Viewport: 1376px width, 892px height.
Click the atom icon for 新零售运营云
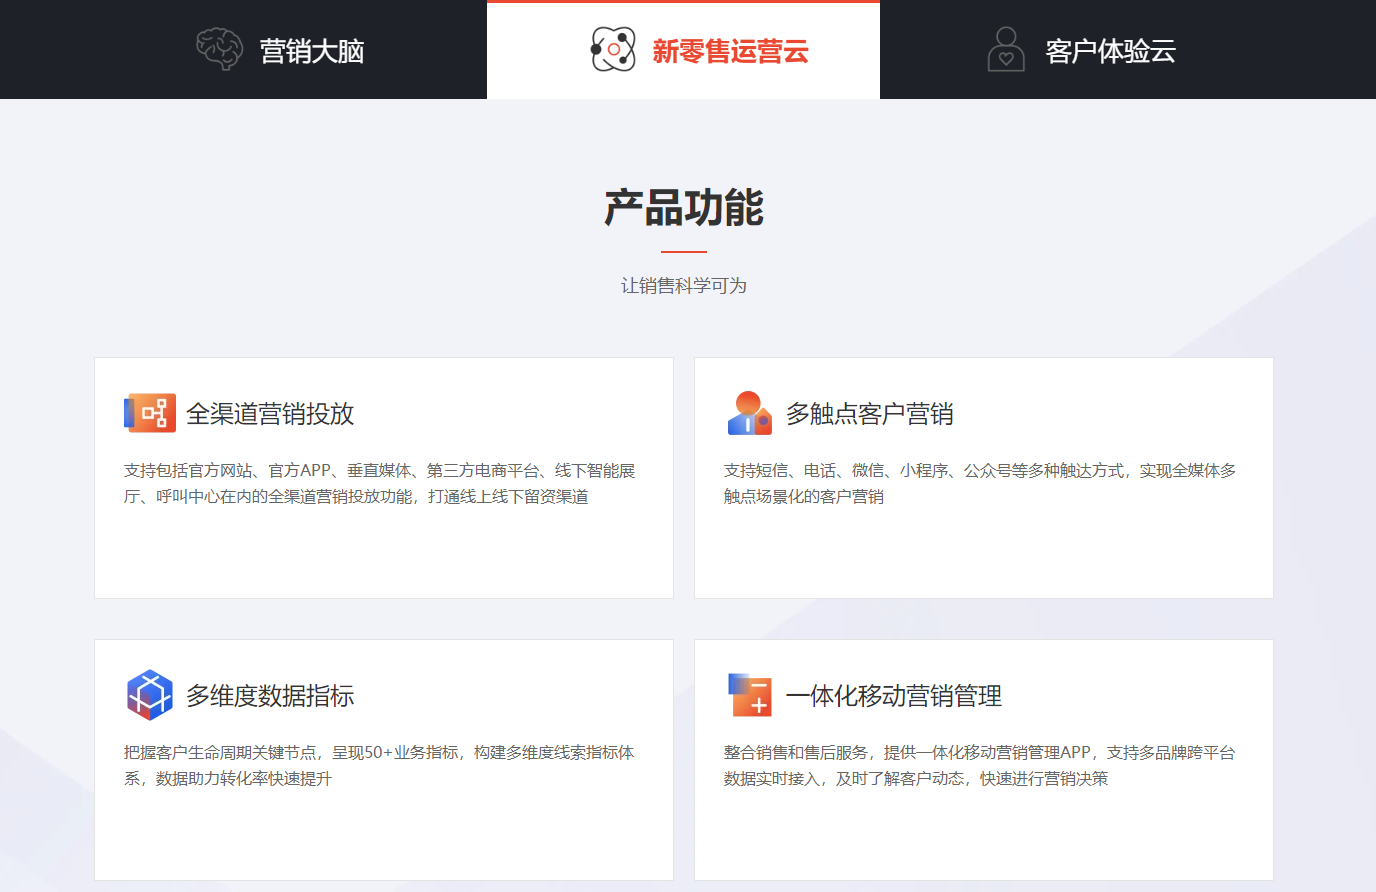coord(613,49)
